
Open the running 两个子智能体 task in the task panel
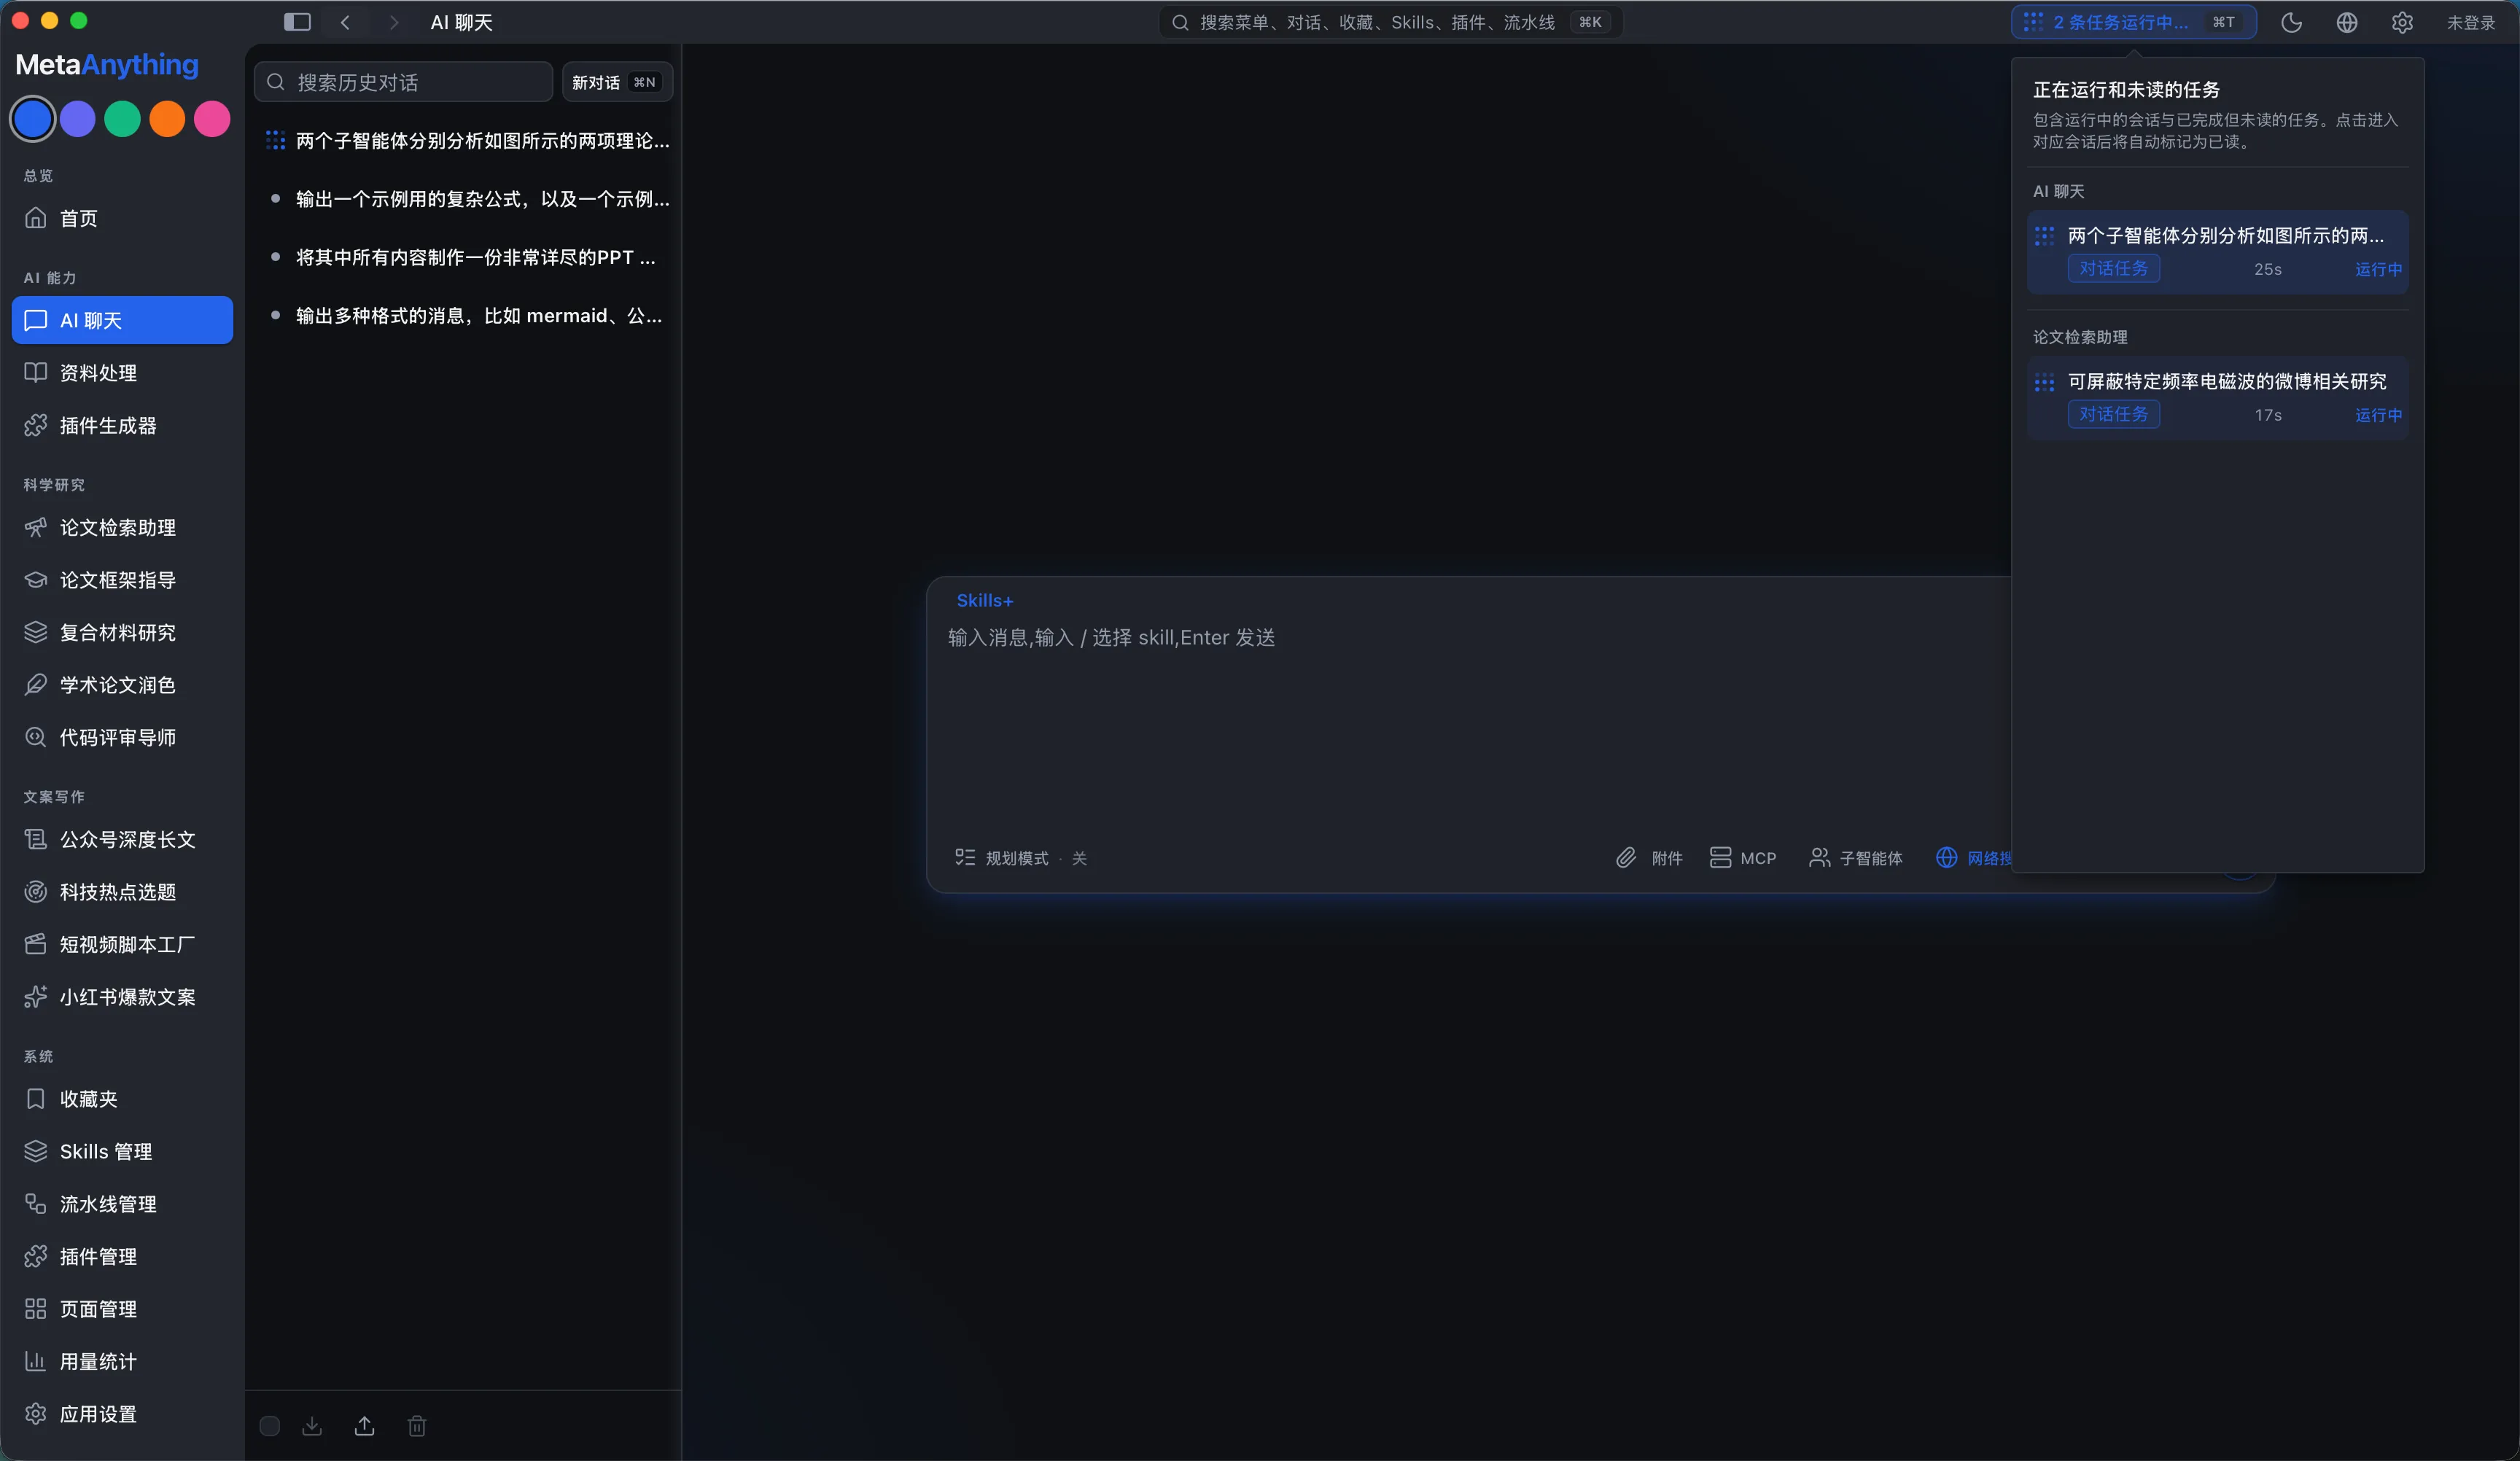pyautogui.click(x=2217, y=252)
